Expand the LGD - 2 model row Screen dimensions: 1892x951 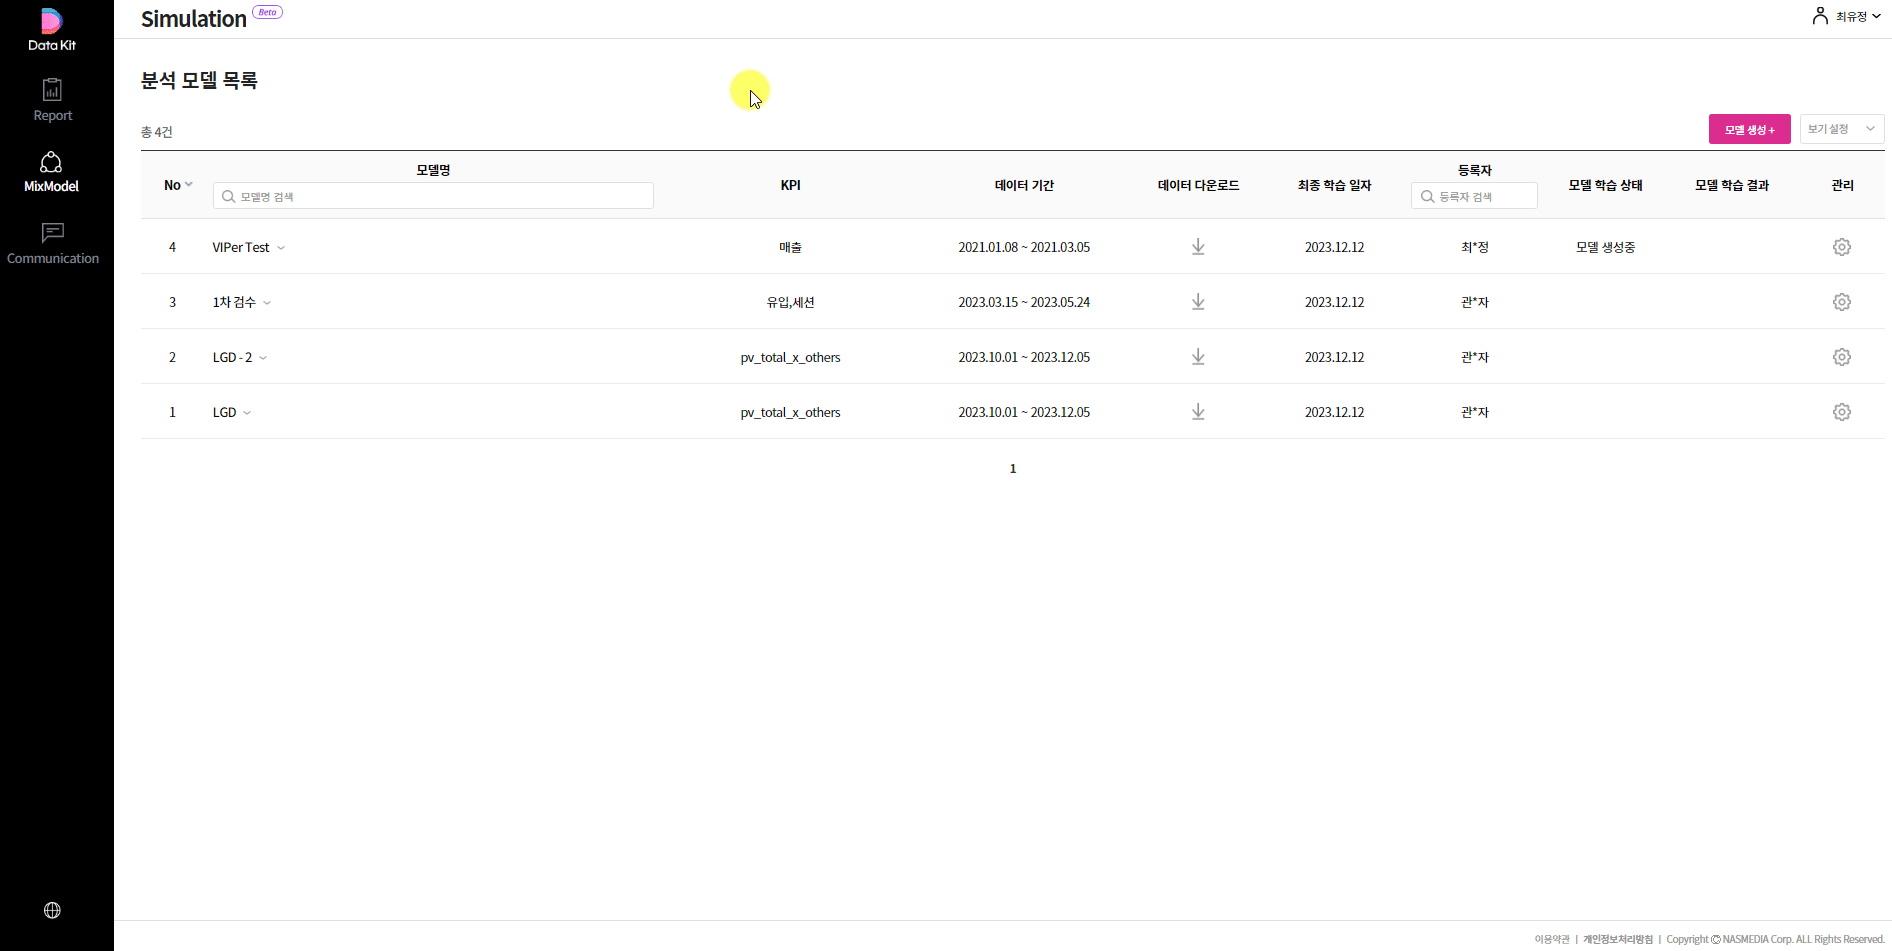263,358
